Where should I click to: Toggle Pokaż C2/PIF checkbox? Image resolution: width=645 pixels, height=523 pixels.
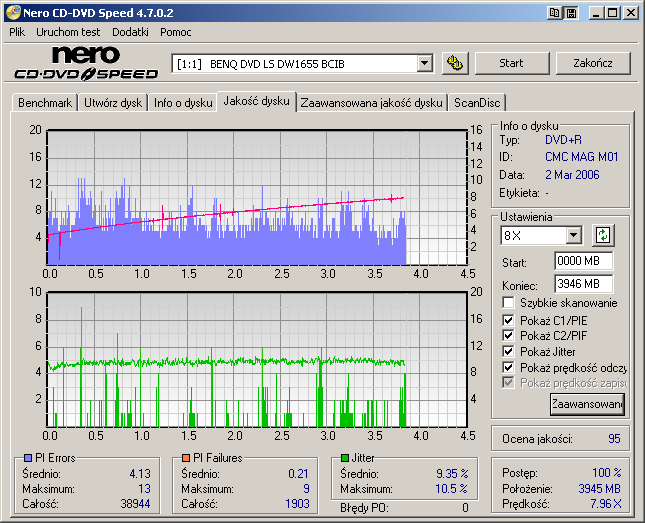click(x=508, y=335)
